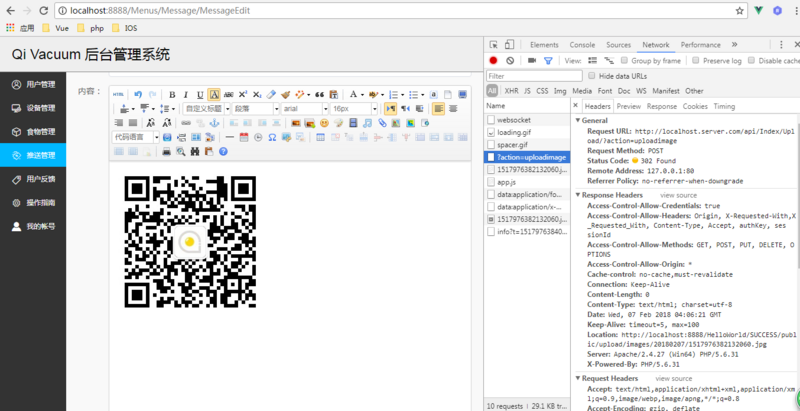The image size is (800, 411).
Task: Apply underline formatting
Action: tap(200, 95)
